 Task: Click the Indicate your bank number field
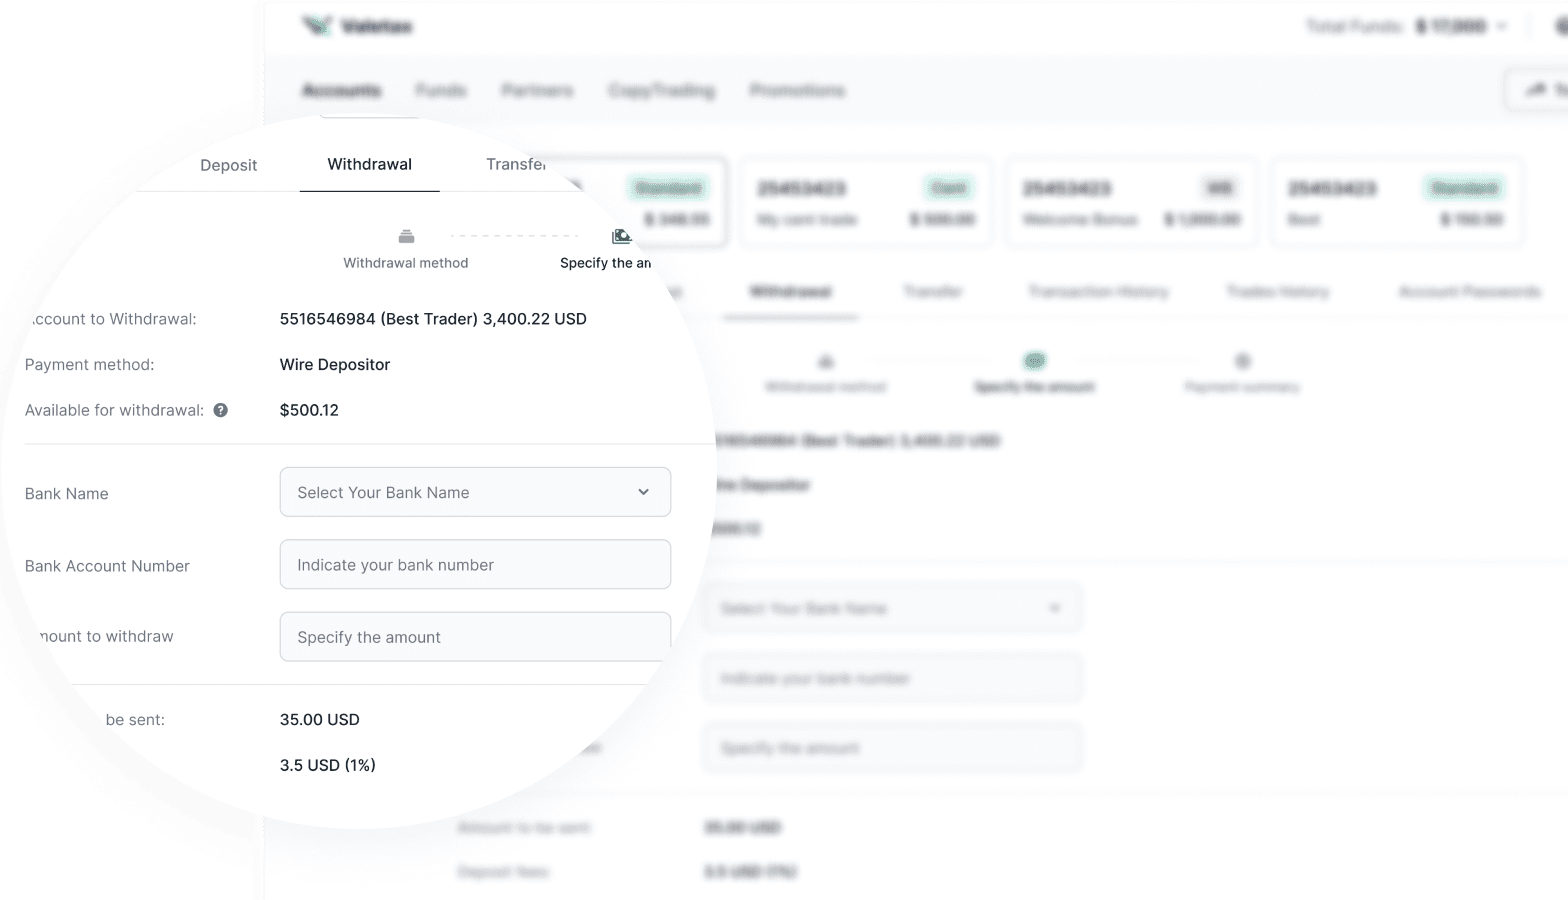point(475,565)
